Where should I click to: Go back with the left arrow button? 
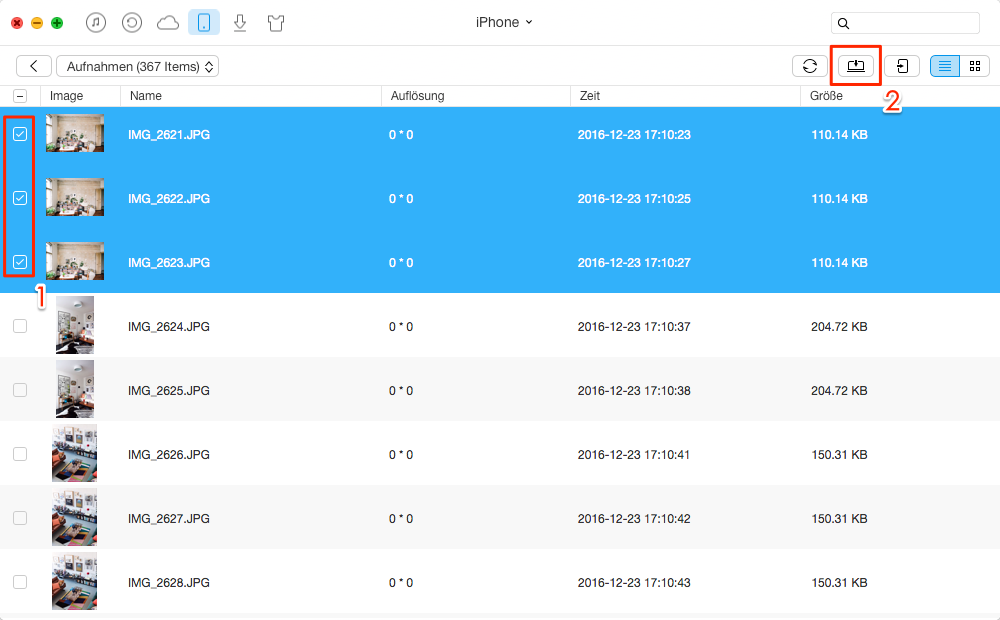pos(34,66)
